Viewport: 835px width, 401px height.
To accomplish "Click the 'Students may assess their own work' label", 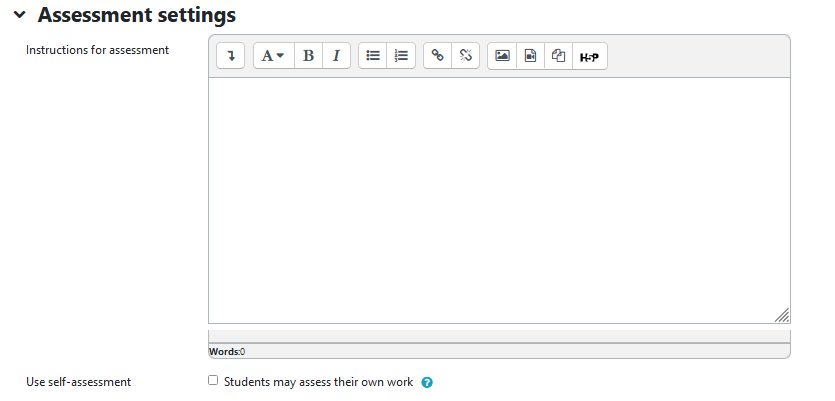I will point(318,382).
